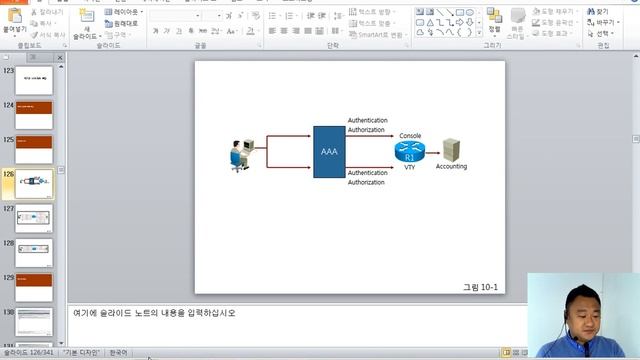640x360 pixels.
Task: Toggle text Shadow formatting
Action: point(191,31)
